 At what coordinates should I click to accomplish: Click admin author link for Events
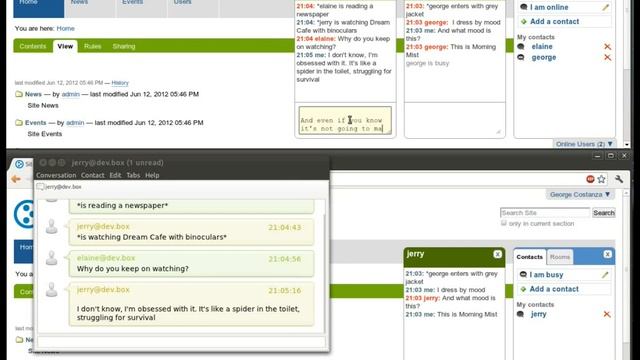pyautogui.click(x=75, y=123)
